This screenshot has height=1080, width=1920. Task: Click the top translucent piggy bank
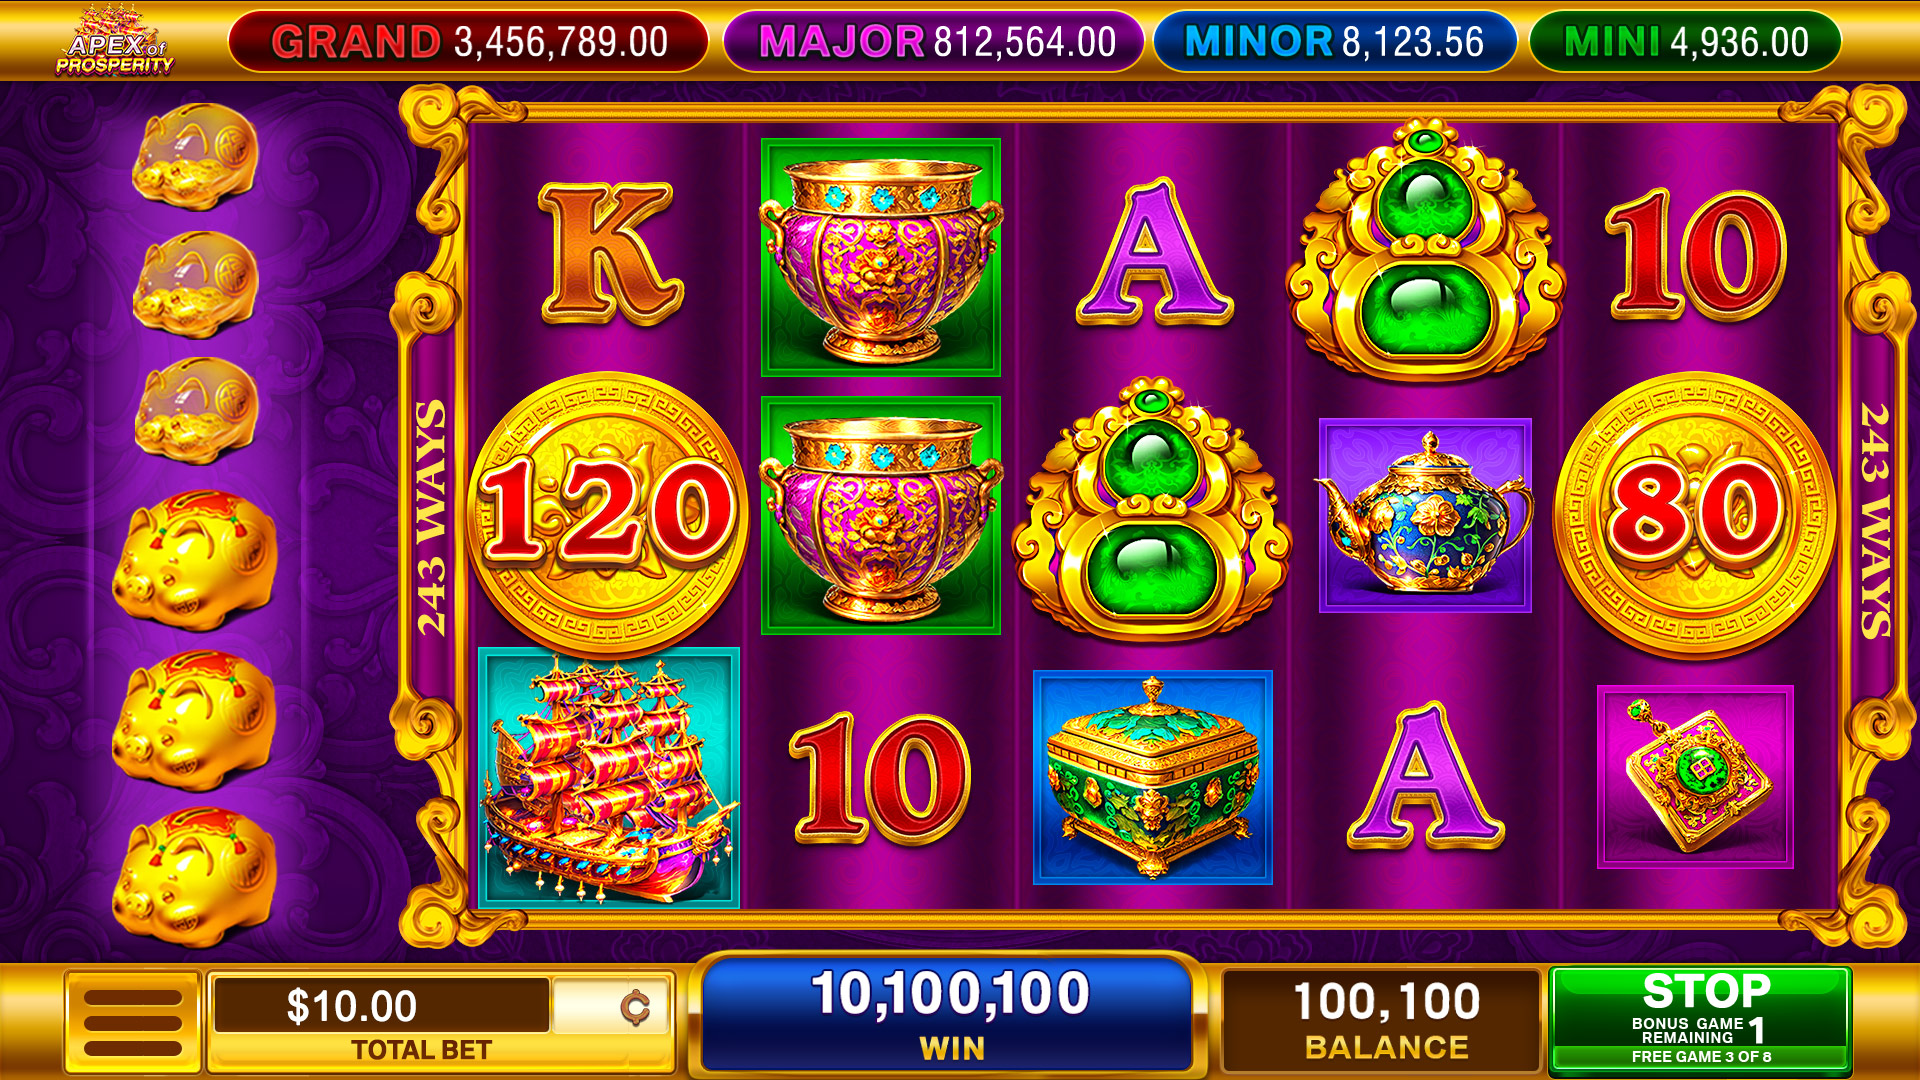[196, 157]
